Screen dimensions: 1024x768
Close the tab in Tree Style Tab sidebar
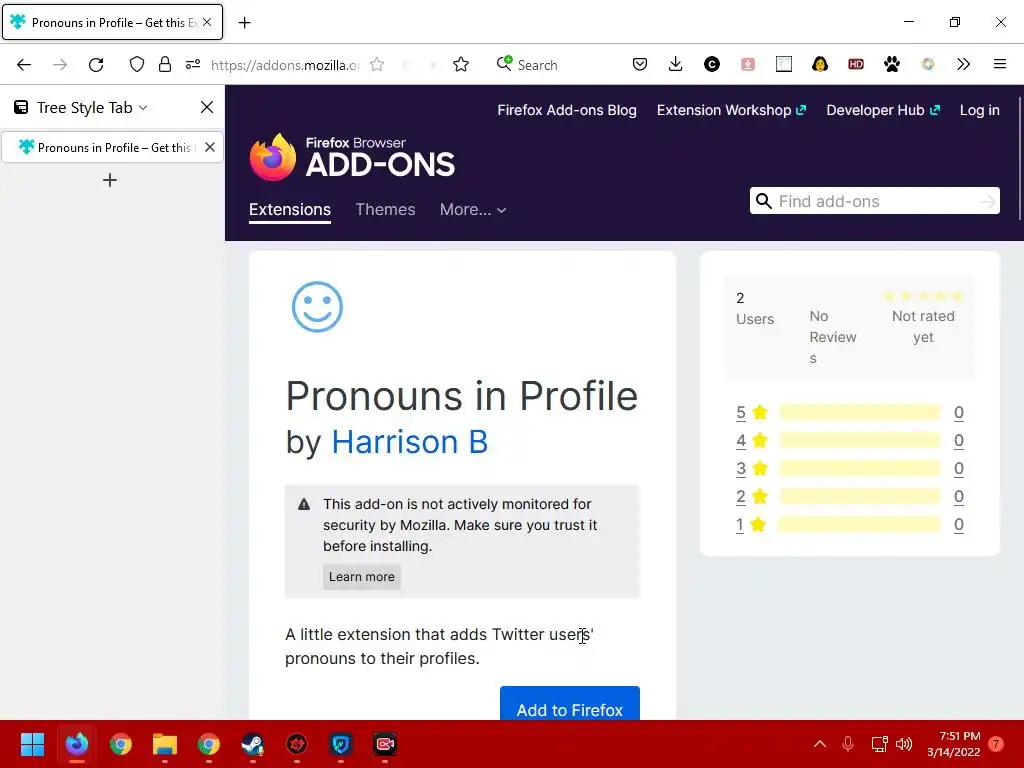[x=210, y=148]
